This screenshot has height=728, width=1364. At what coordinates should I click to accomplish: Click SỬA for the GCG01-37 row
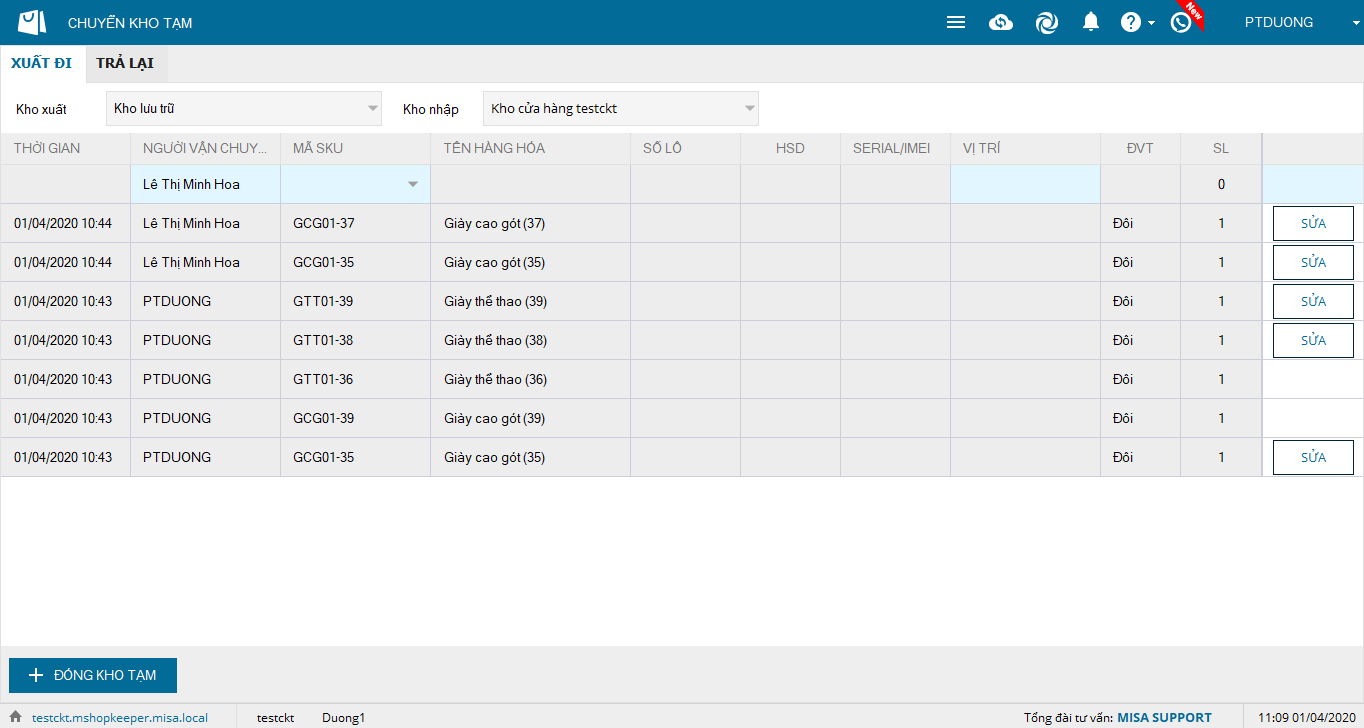[1312, 223]
